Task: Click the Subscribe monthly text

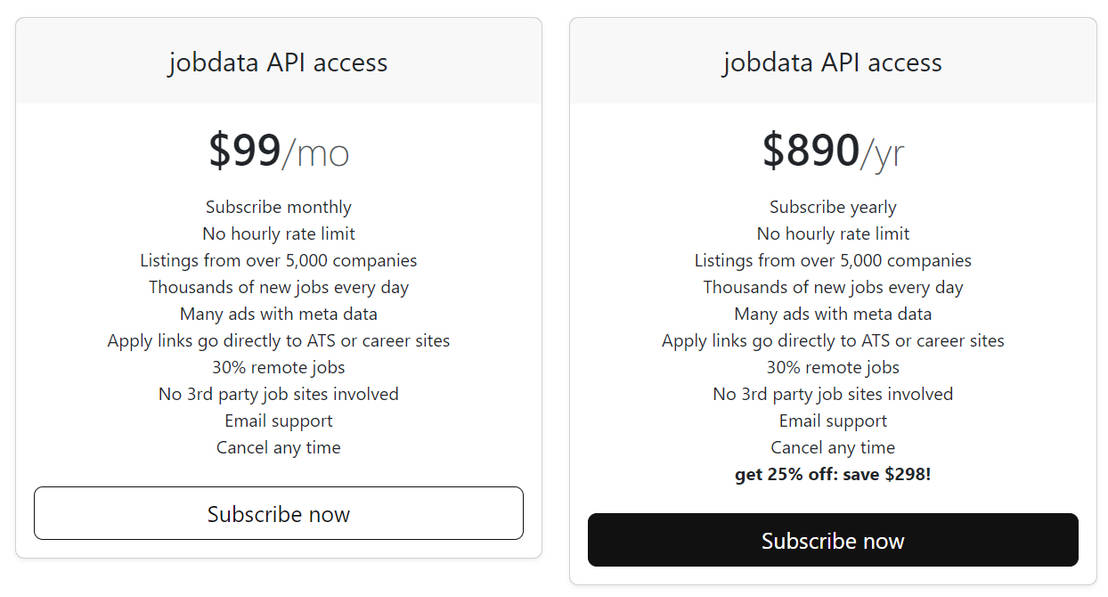Action: pos(278,207)
